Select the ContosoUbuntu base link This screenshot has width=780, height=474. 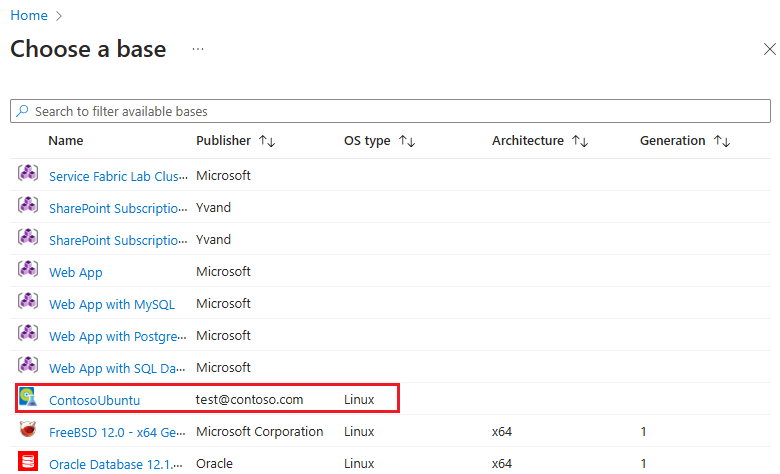94,400
